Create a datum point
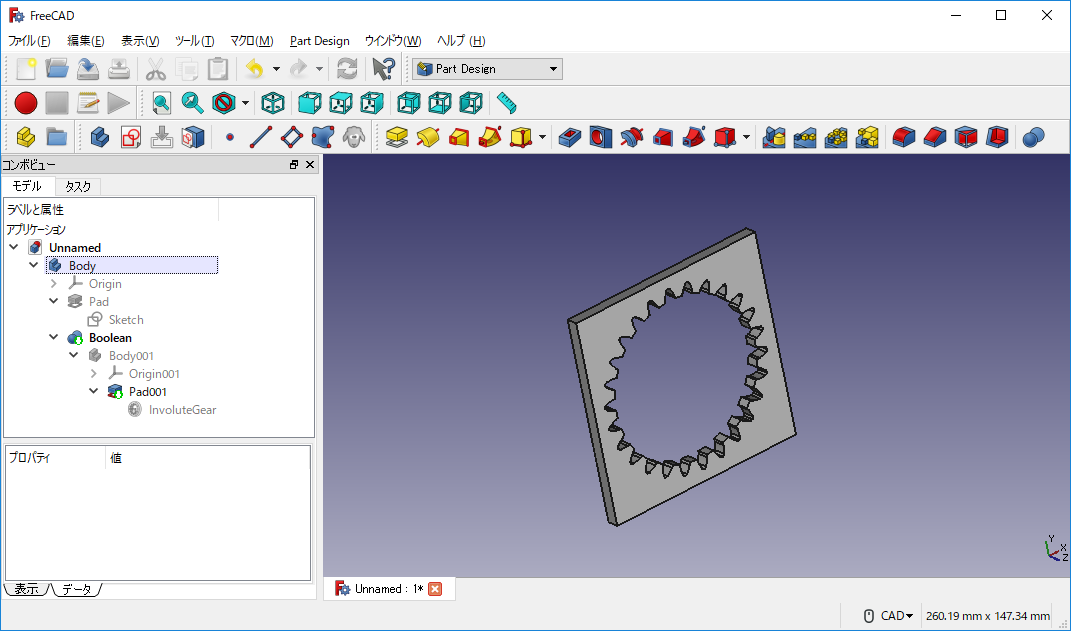The height and width of the screenshot is (631, 1071). [230, 137]
